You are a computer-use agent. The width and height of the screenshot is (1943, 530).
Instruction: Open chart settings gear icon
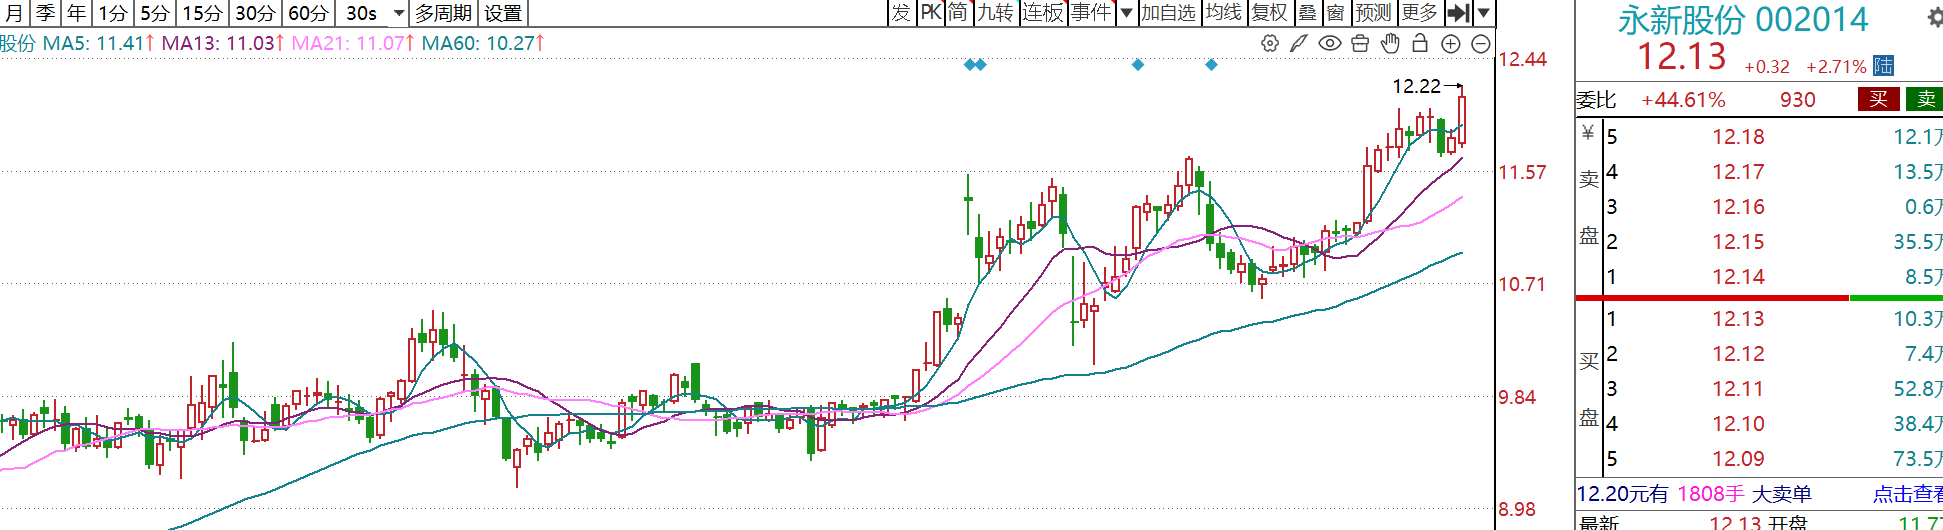[1269, 44]
